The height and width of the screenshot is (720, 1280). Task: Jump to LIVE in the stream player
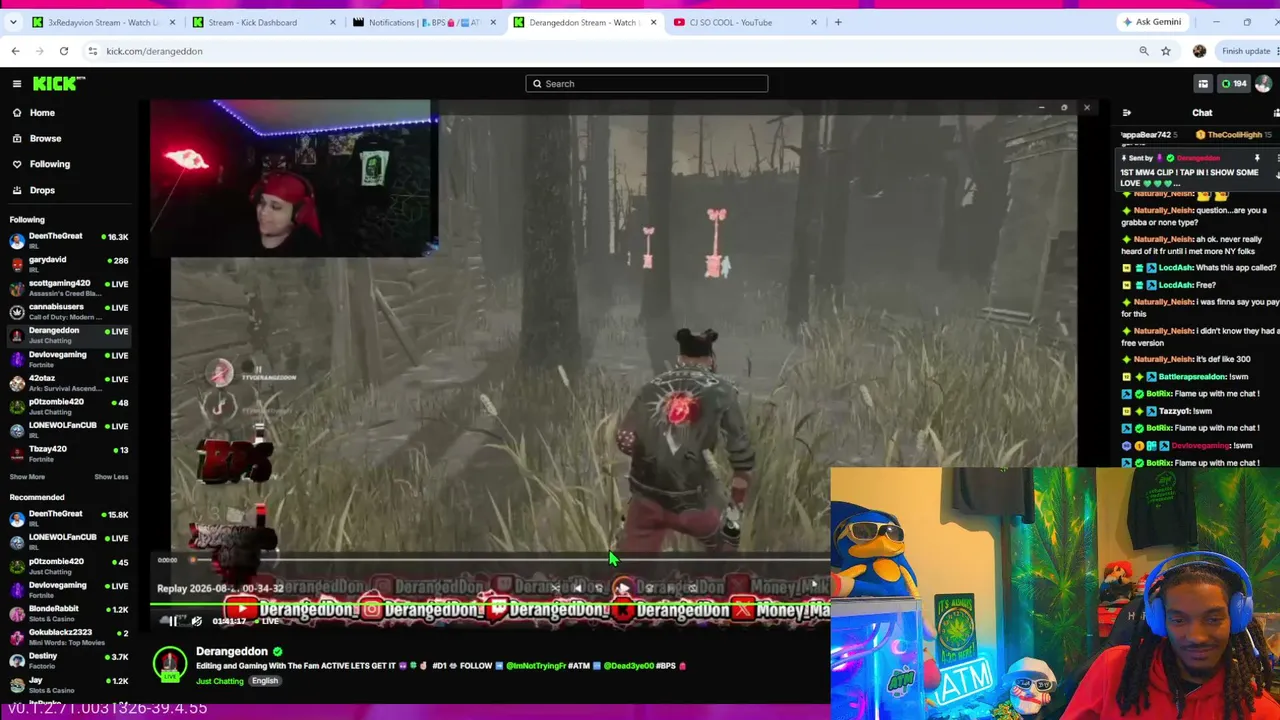pos(266,621)
